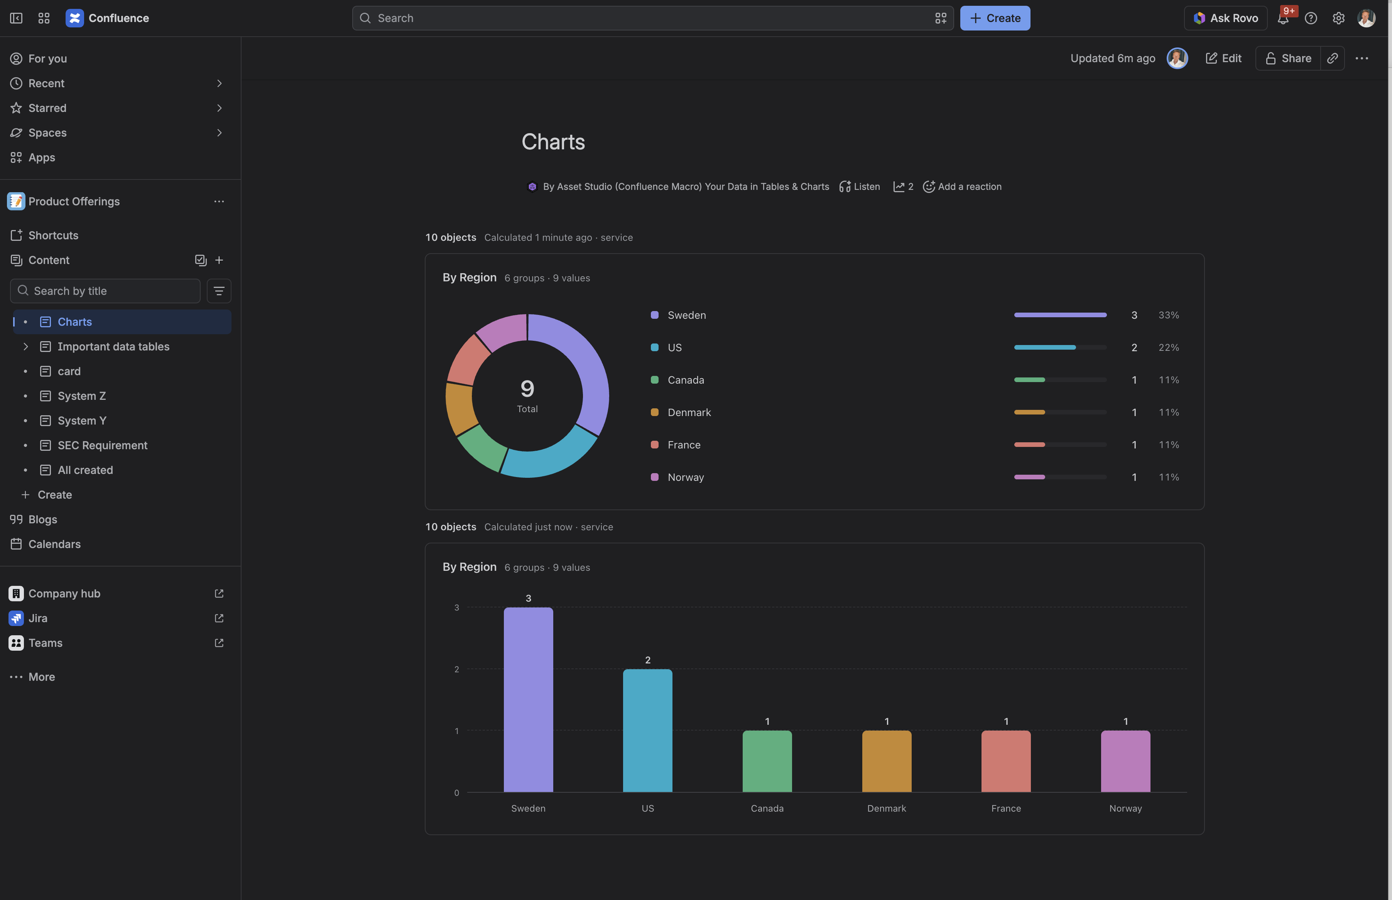This screenshot has width=1392, height=900.
Task: Click the Sweden purple legend swatch
Action: point(655,315)
